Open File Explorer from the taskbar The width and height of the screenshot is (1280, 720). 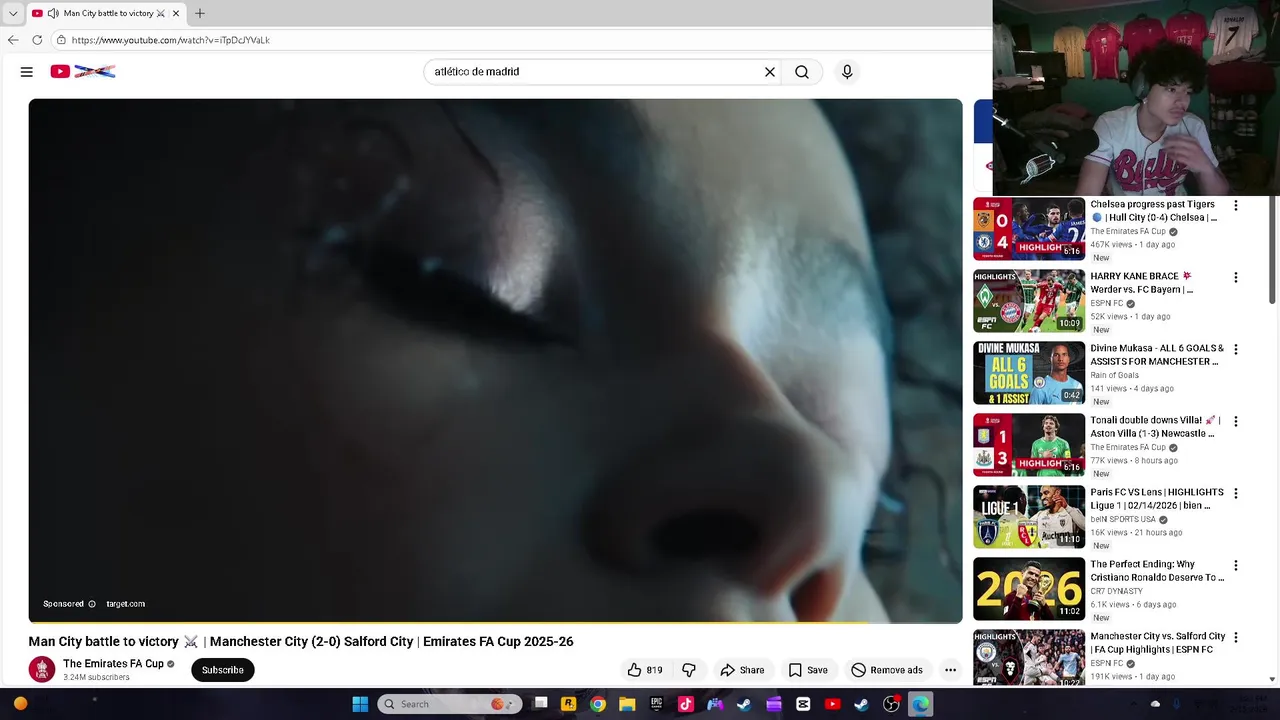pos(627,704)
